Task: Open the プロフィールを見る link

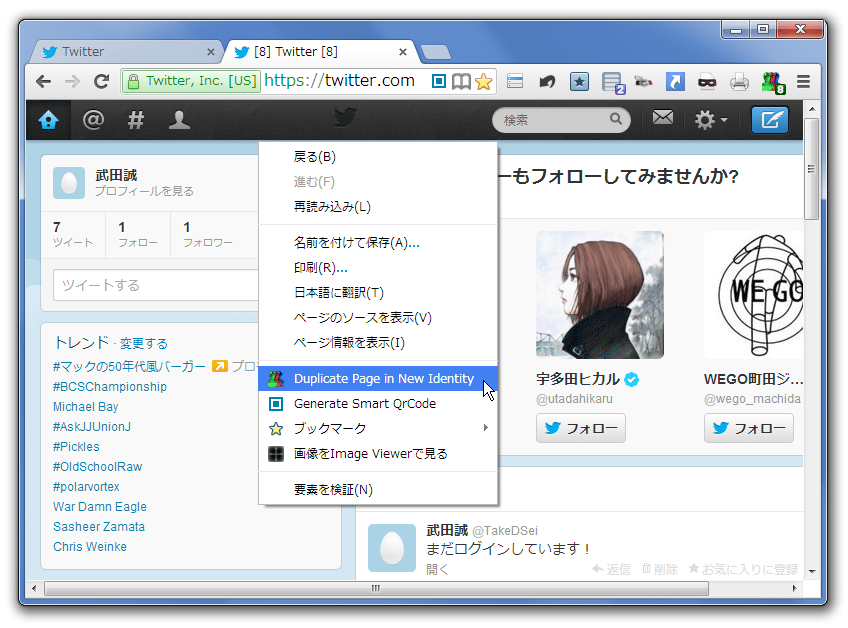Action: tap(144, 191)
